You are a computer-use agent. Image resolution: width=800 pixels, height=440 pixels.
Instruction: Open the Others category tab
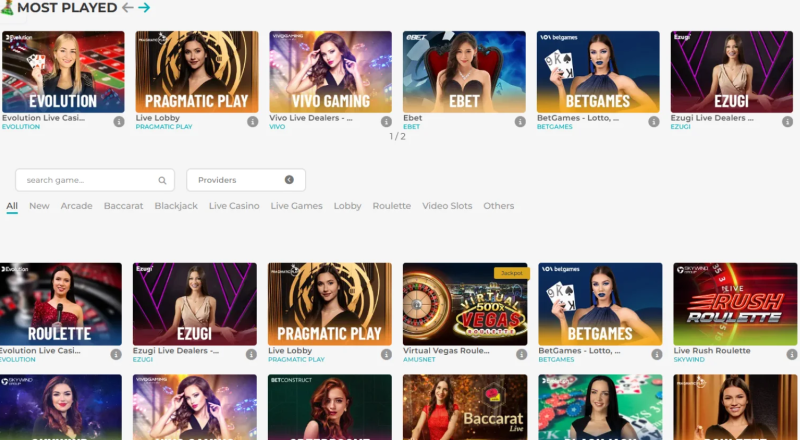point(498,206)
